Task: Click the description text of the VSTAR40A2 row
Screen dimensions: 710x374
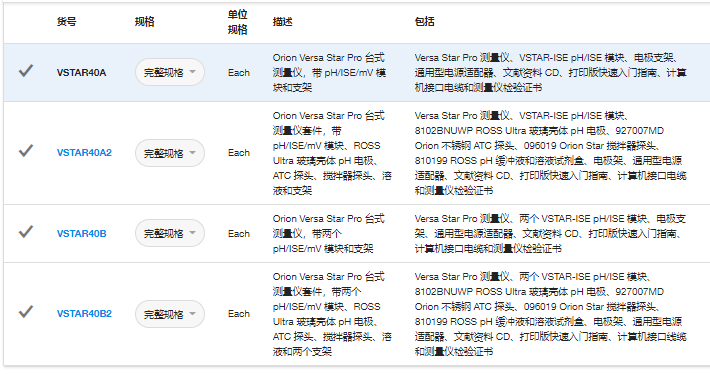Action: pos(332,153)
